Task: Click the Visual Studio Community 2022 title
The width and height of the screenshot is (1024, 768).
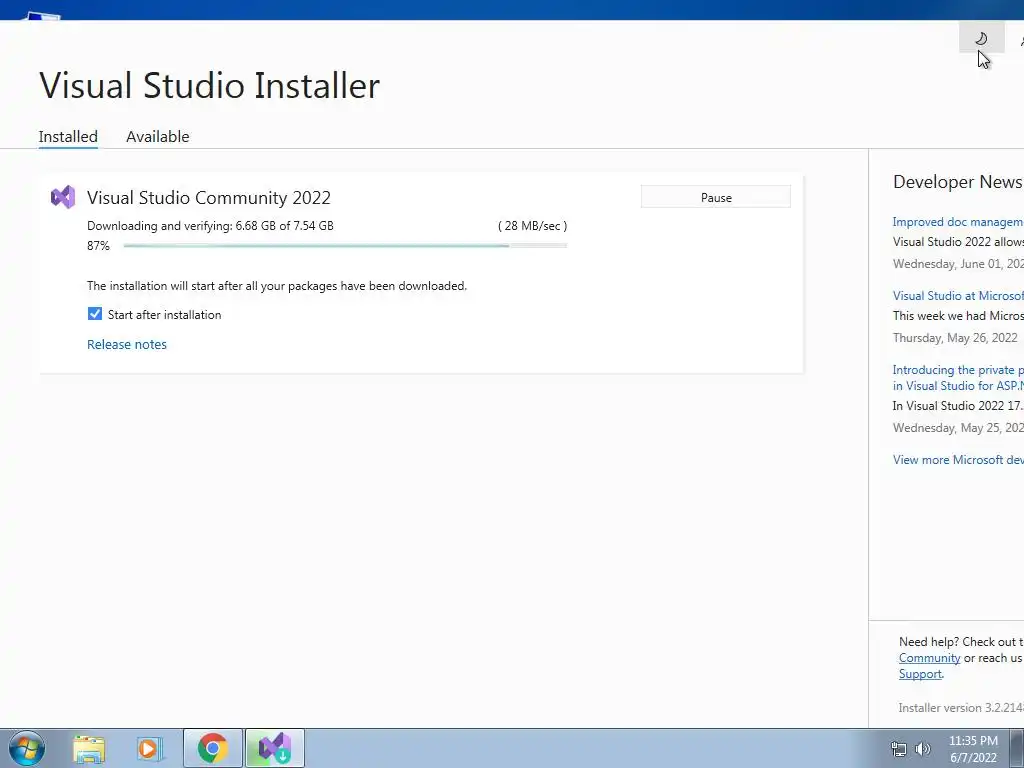Action: pos(209,197)
